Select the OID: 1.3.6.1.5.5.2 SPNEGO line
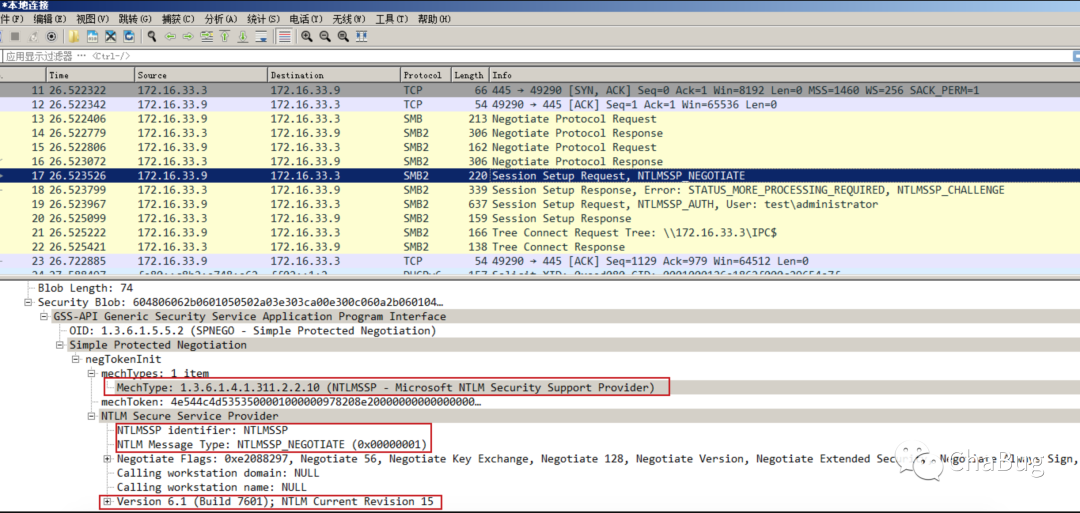Viewport: 1080px width, 513px height. pos(253,331)
